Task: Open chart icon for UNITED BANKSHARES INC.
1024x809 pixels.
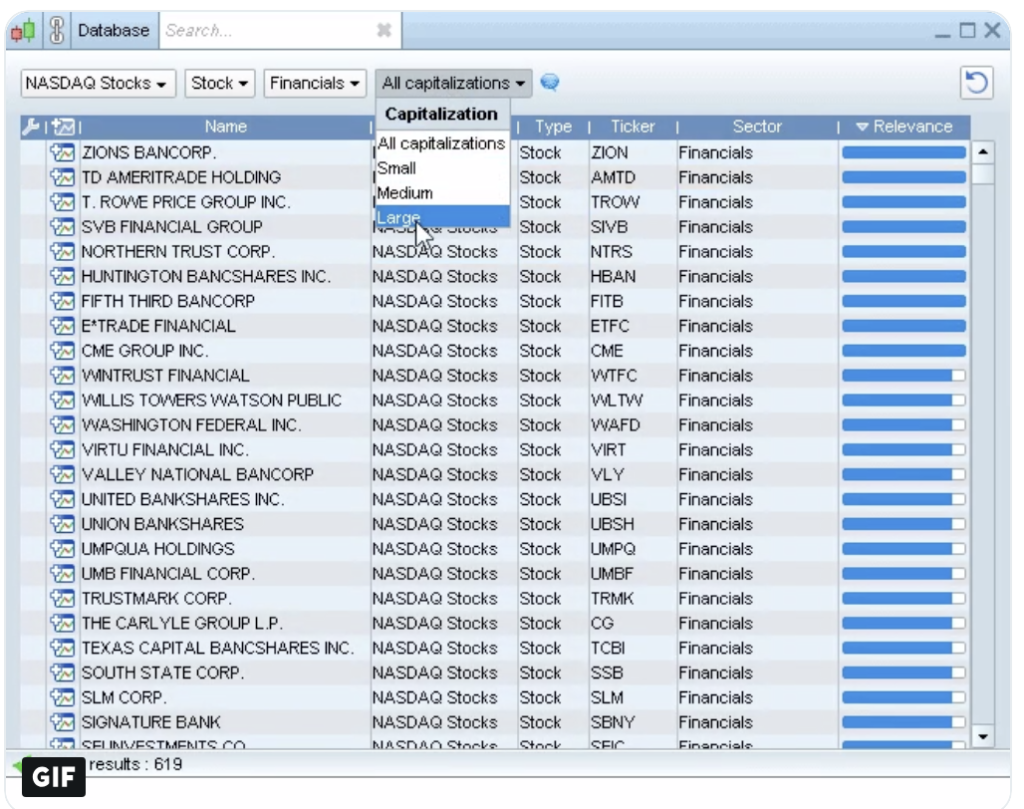Action: pyautogui.click(x=62, y=500)
